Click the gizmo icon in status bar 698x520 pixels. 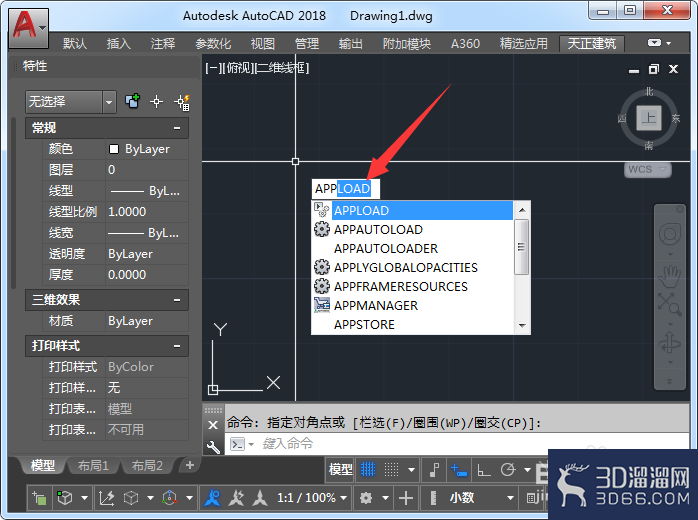coord(169,498)
